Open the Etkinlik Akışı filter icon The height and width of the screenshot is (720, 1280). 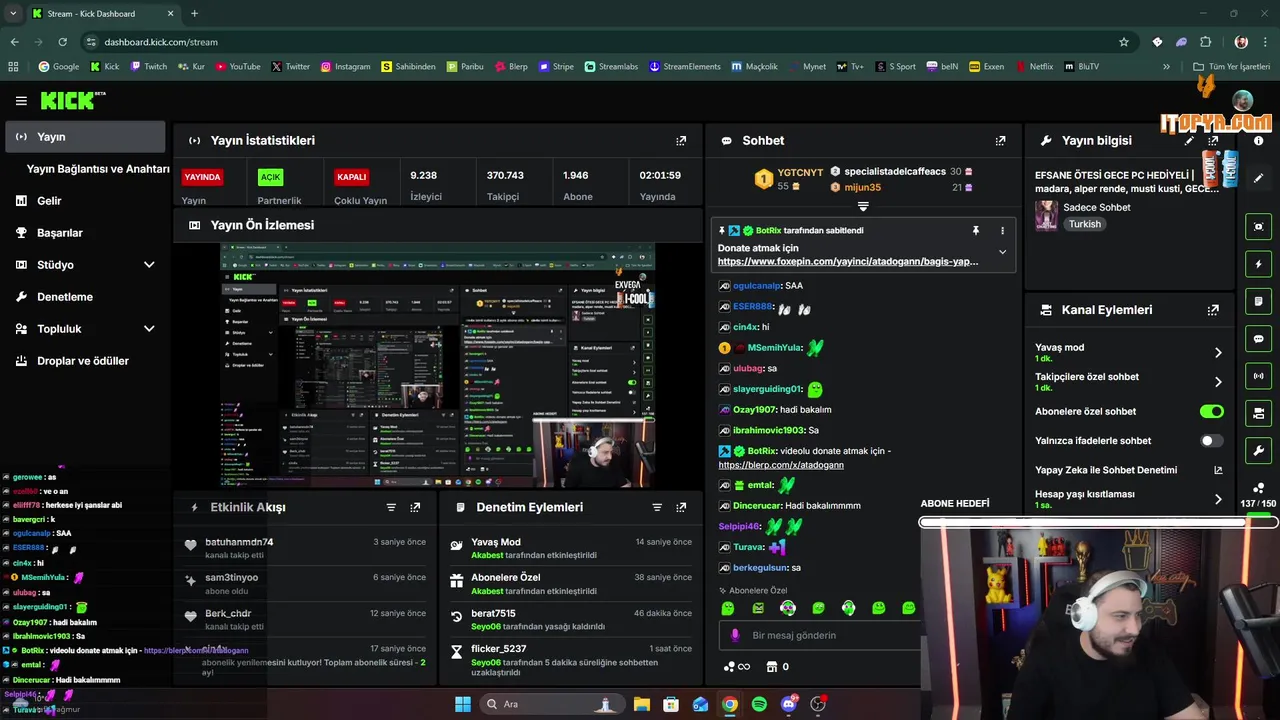pyautogui.click(x=391, y=507)
